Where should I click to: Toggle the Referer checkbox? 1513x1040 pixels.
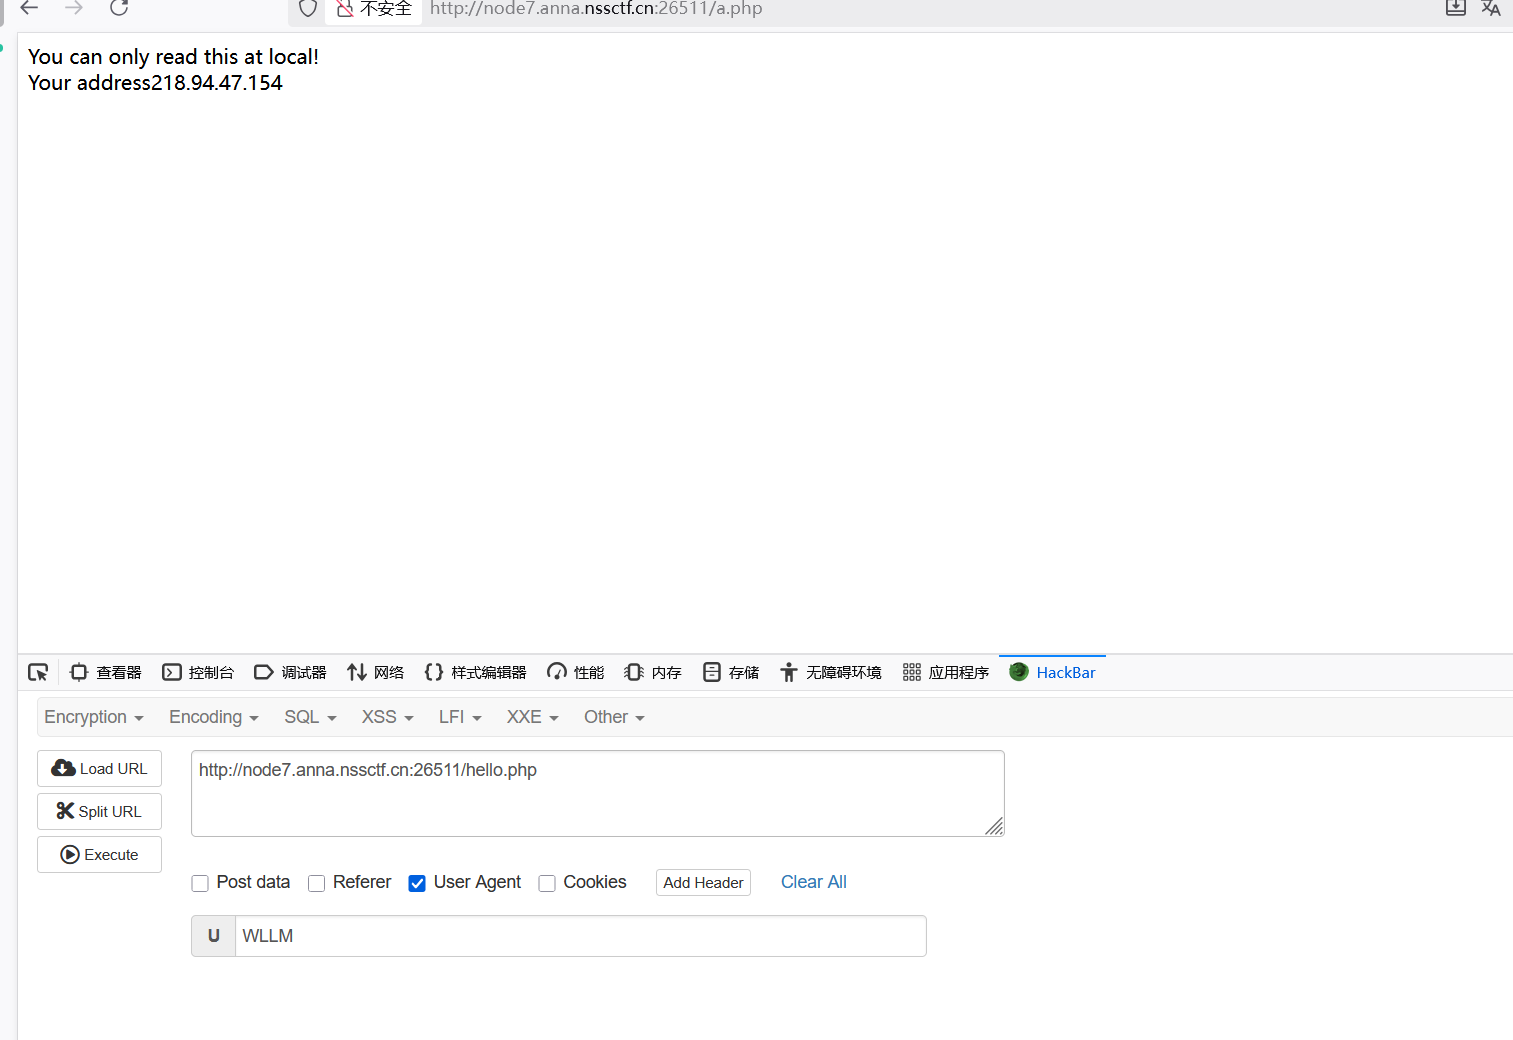click(317, 883)
